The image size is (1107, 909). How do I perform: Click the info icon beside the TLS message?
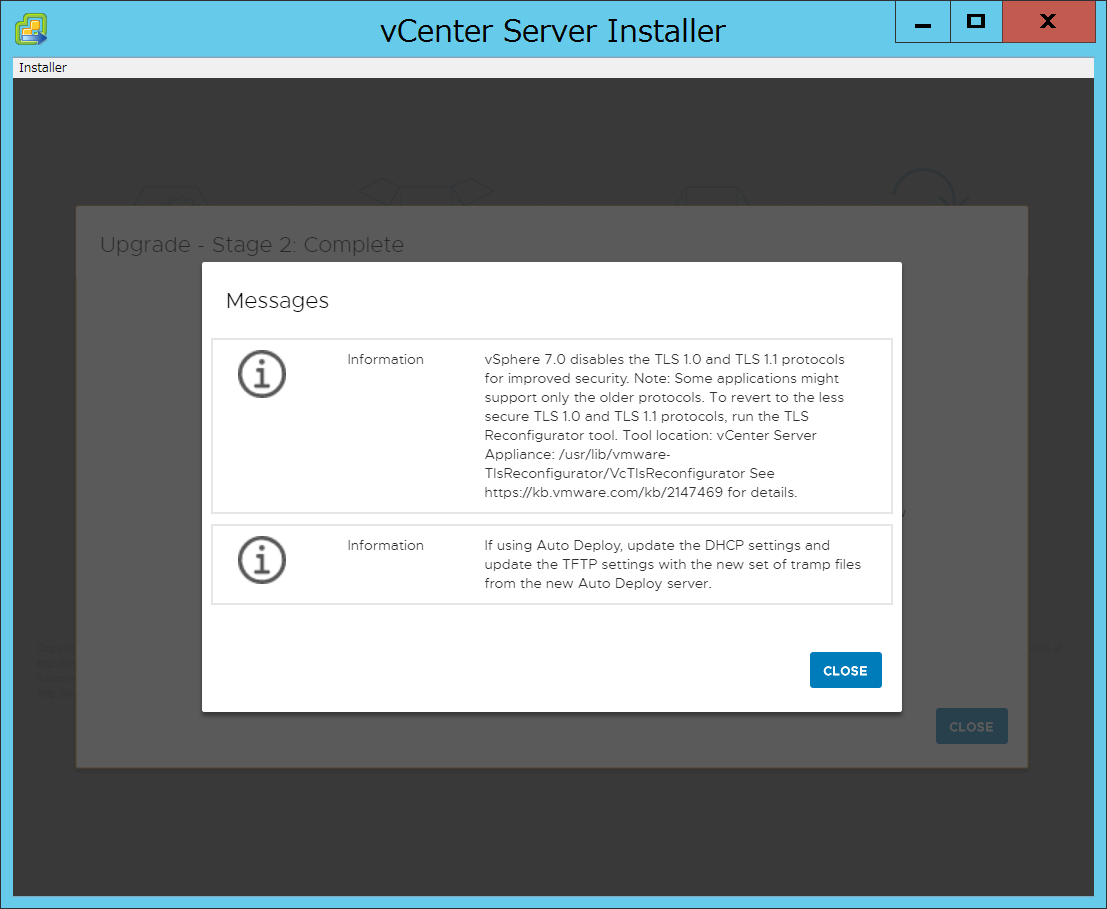pyautogui.click(x=262, y=374)
